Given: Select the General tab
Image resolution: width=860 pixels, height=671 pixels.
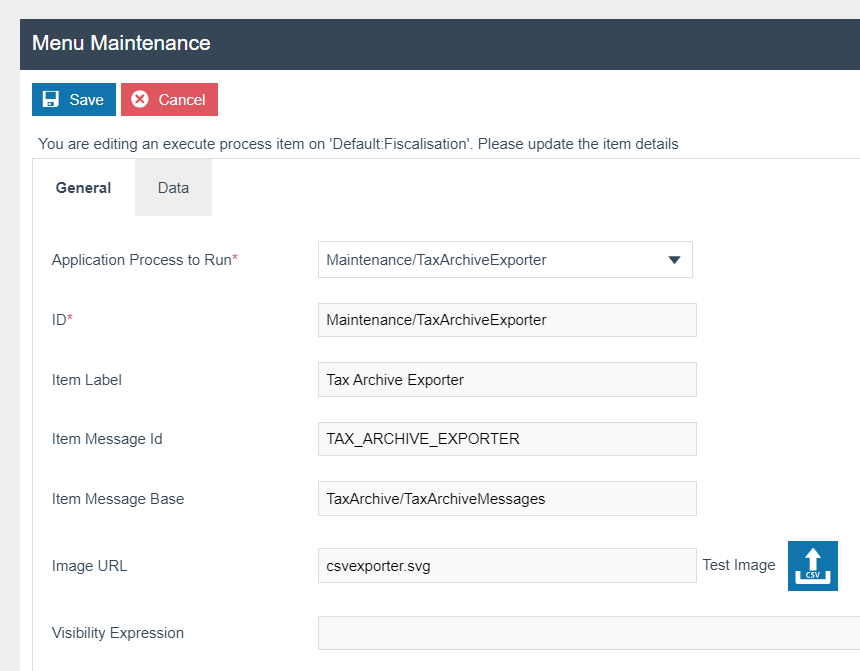Looking at the screenshot, I should (x=83, y=188).
